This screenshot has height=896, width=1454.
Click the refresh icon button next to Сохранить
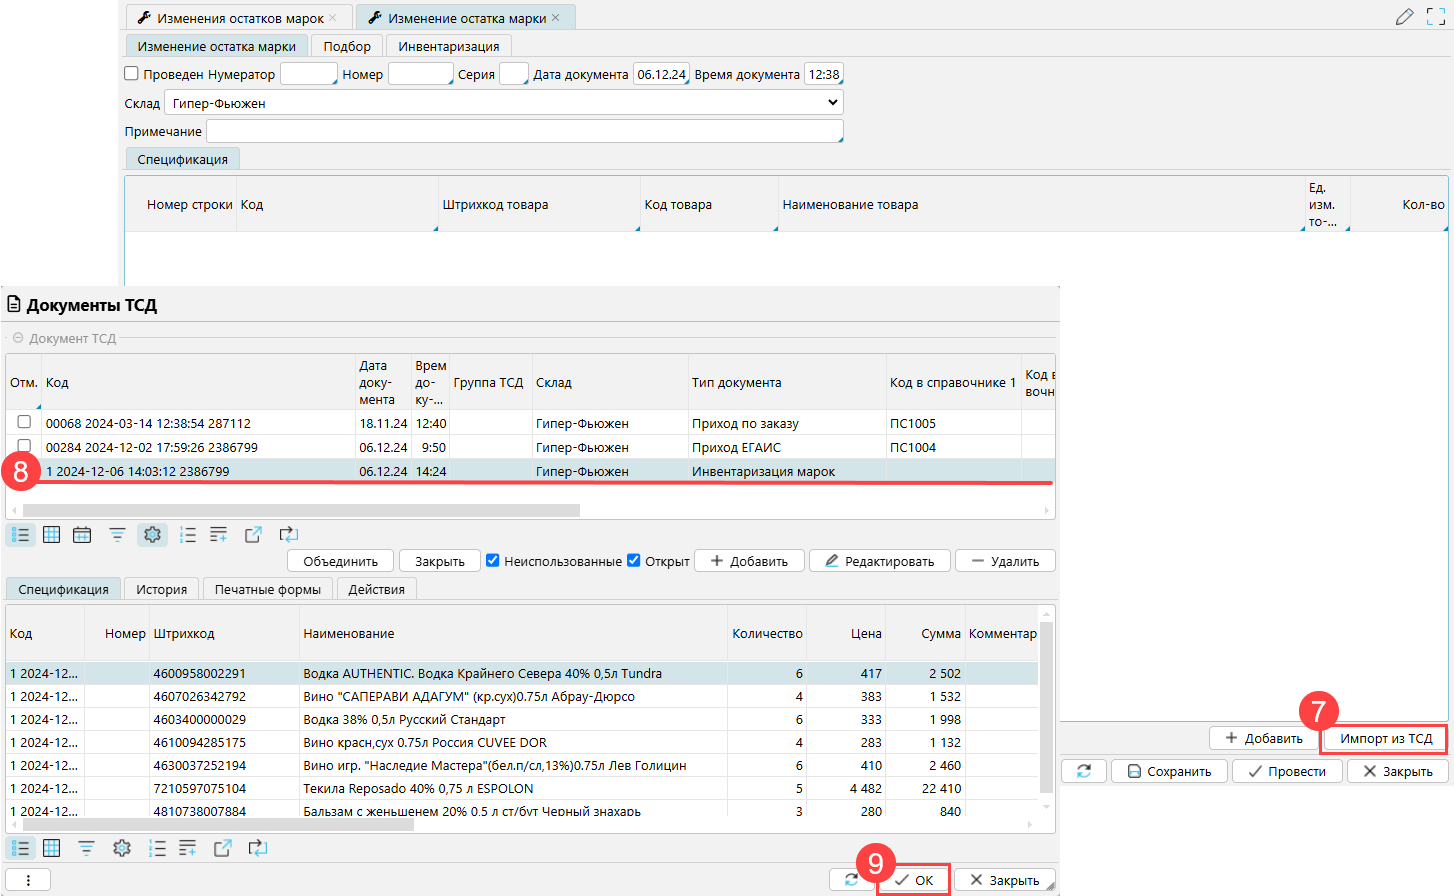(x=1084, y=771)
